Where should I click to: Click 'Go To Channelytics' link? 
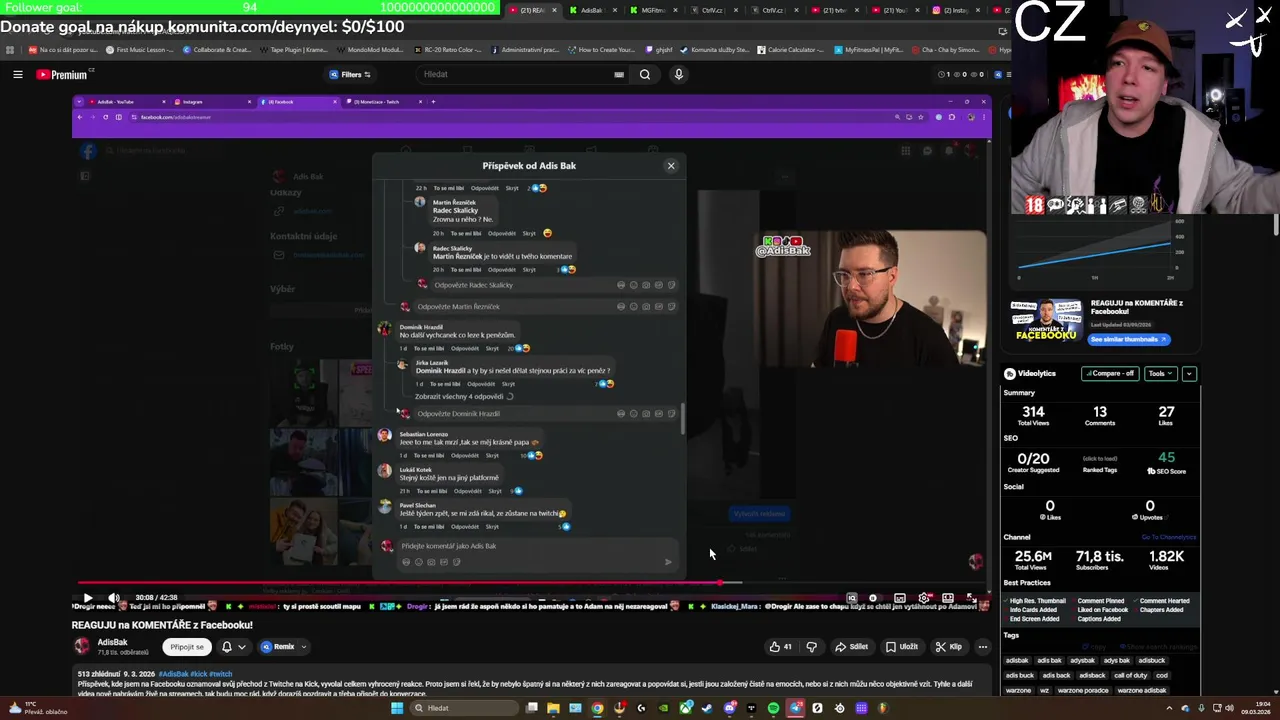coord(1169,537)
